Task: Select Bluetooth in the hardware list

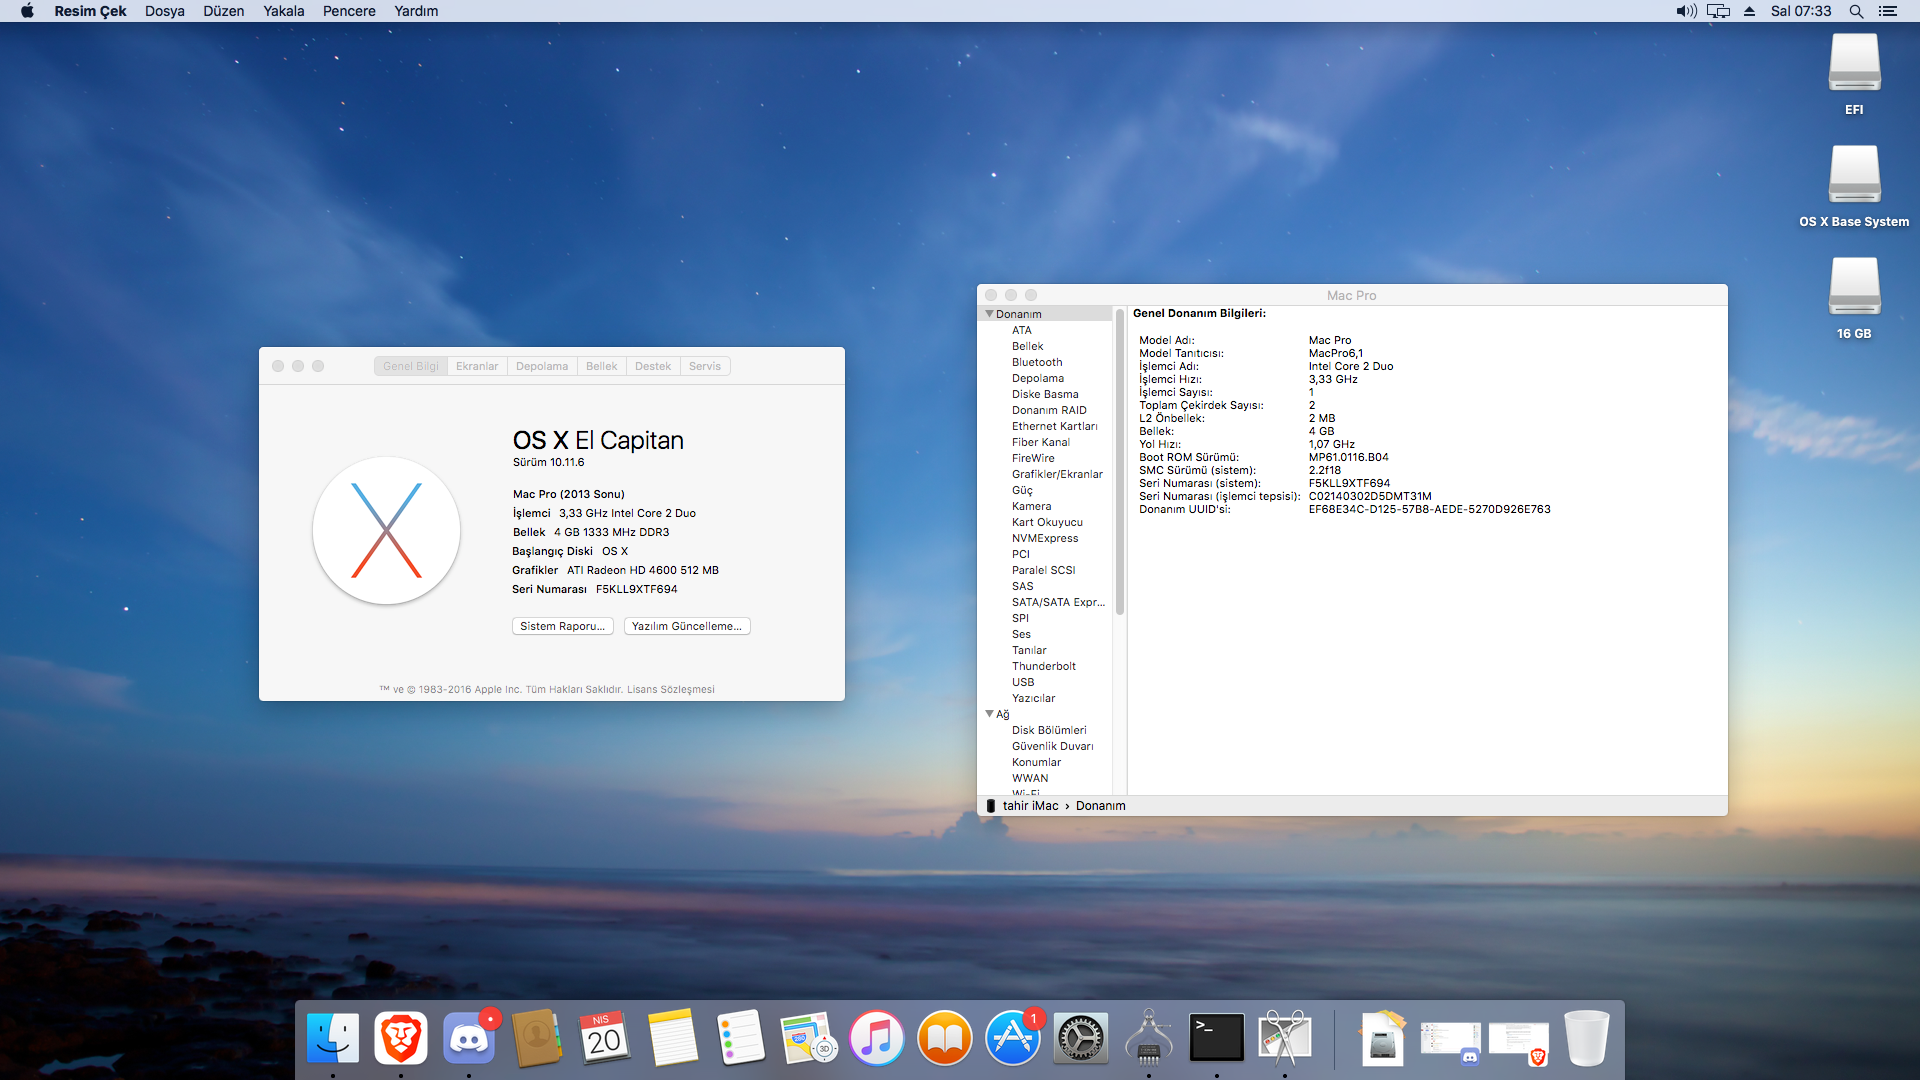Action: coord(1037,362)
